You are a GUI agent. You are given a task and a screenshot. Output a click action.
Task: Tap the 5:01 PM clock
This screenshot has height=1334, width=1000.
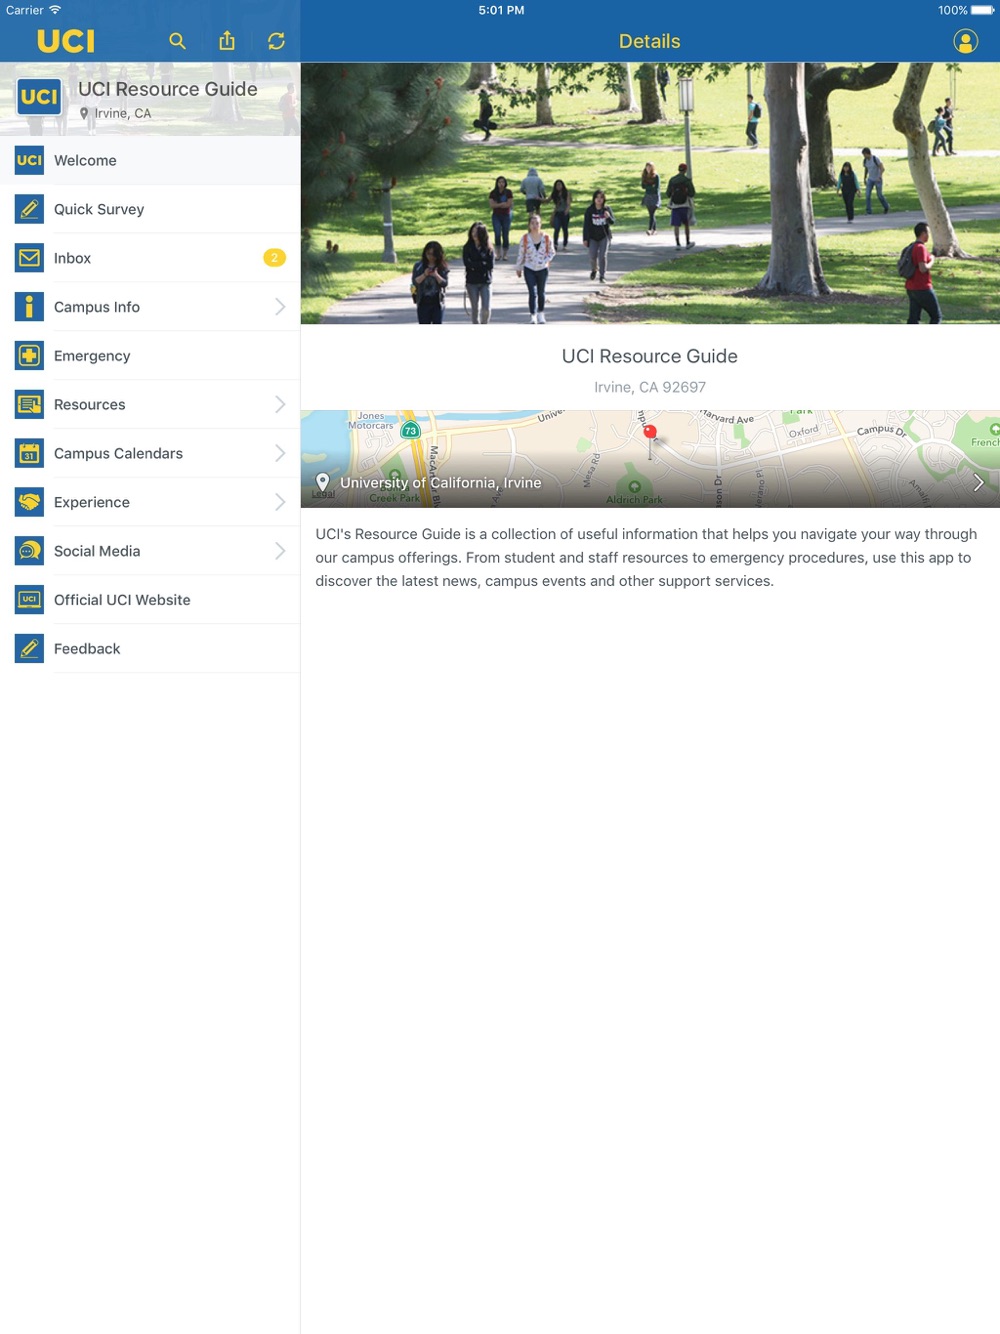click(x=501, y=10)
